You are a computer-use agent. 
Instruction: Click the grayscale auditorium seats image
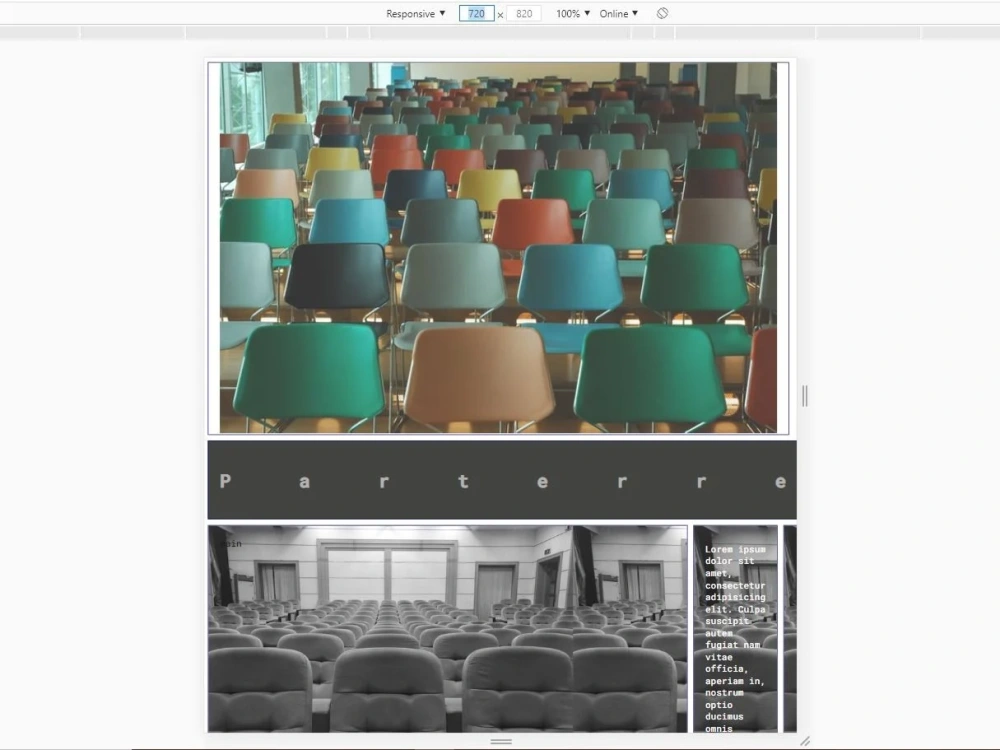(448, 629)
